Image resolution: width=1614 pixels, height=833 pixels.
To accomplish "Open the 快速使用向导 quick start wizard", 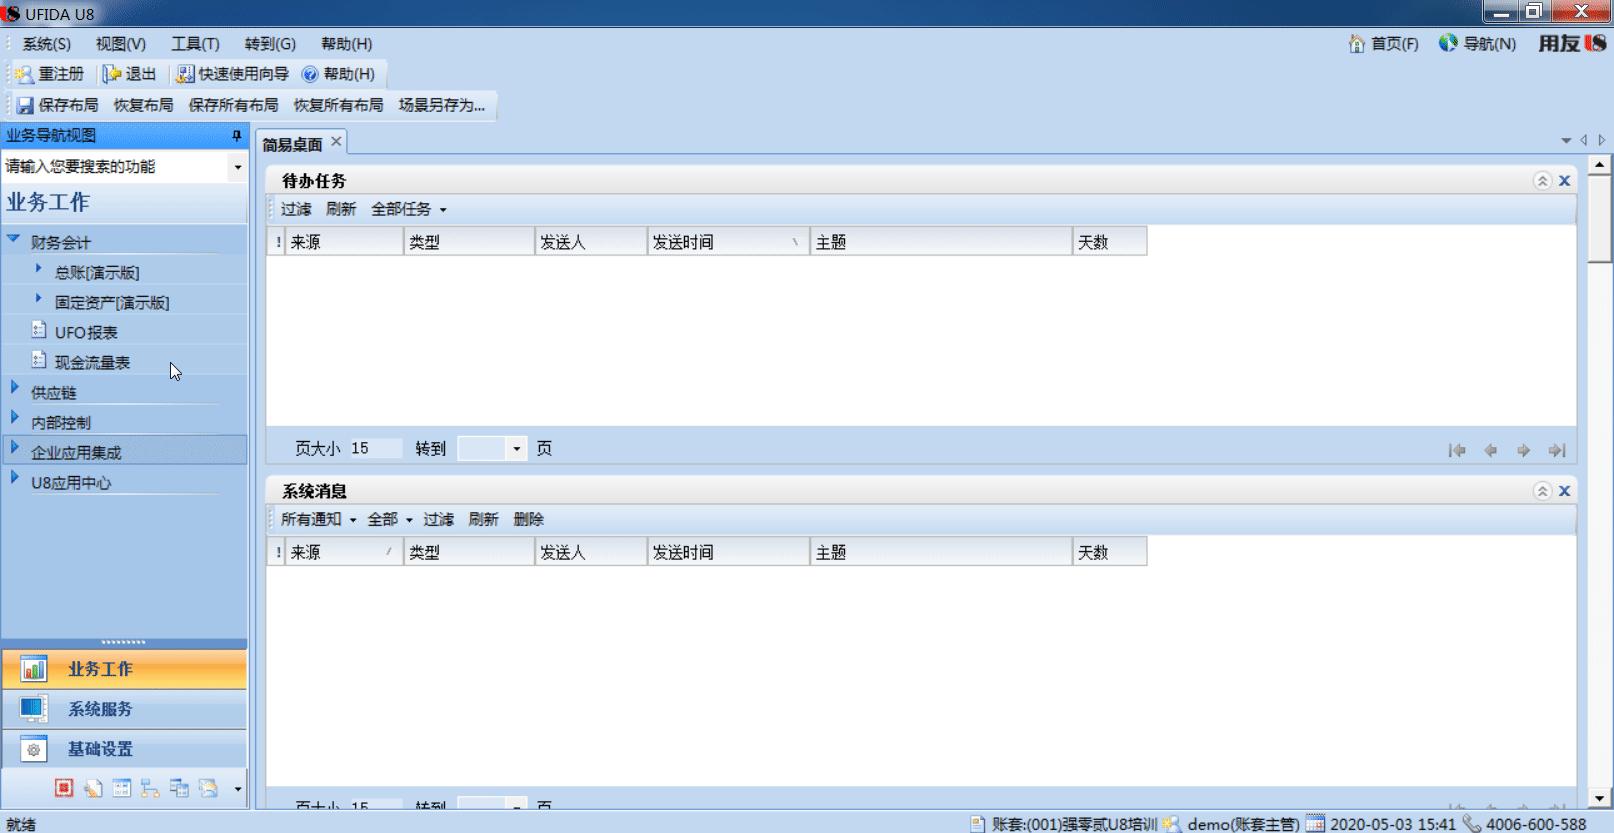I will [x=233, y=74].
